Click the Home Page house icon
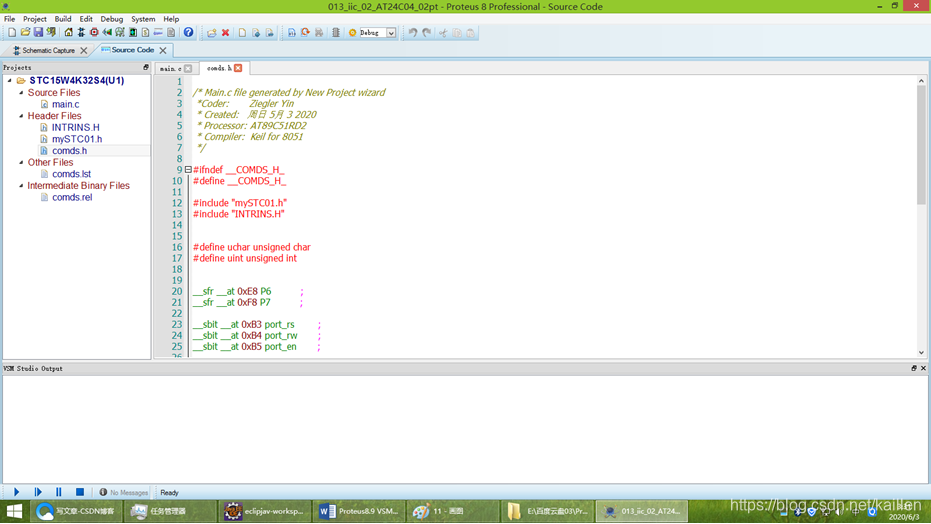 click(69, 33)
